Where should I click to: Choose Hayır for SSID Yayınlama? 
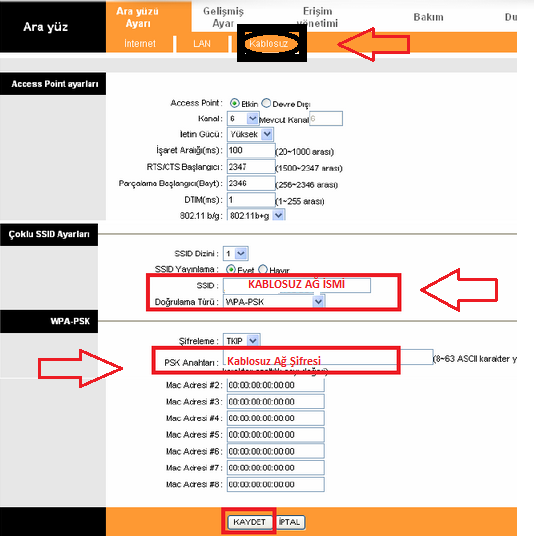[263, 269]
